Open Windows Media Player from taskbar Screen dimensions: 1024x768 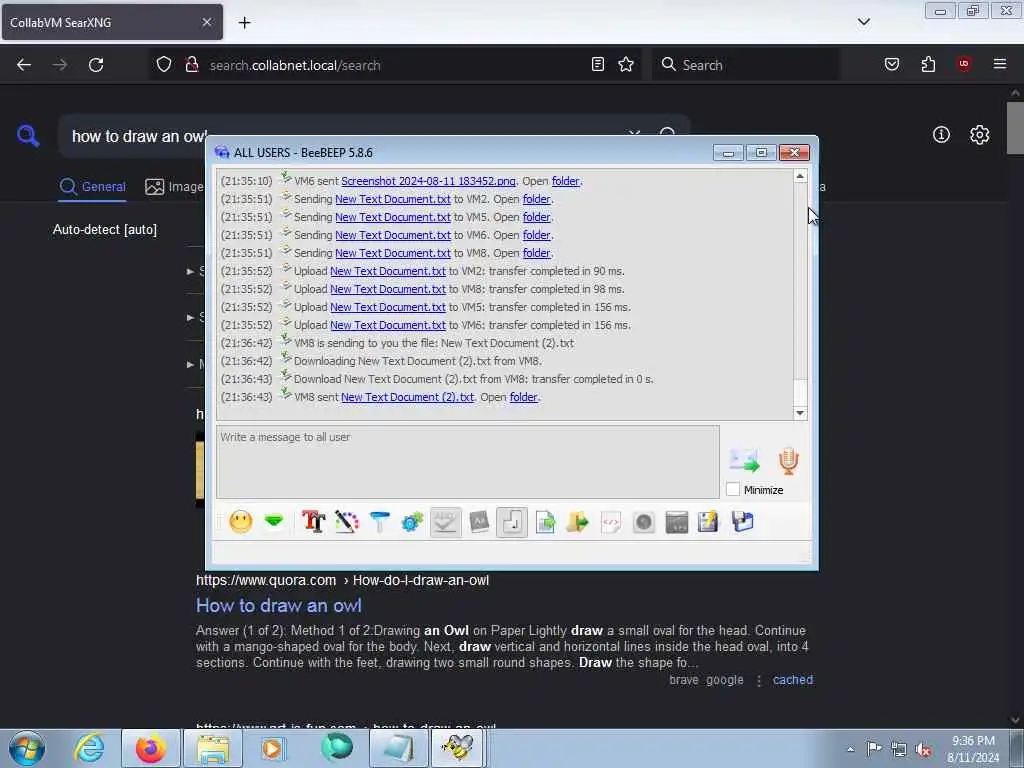[x=272, y=748]
